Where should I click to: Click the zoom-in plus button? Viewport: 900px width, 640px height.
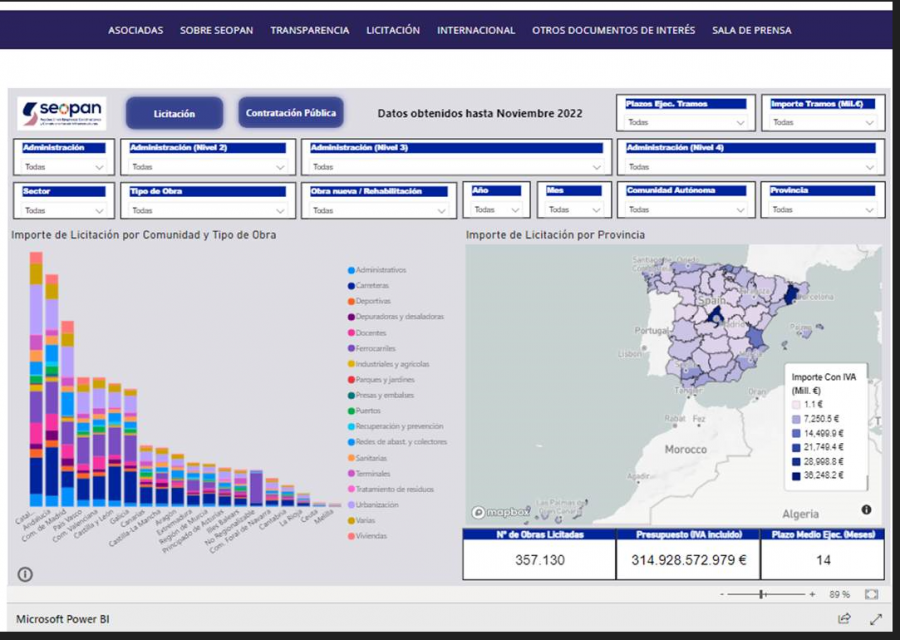(812, 595)
